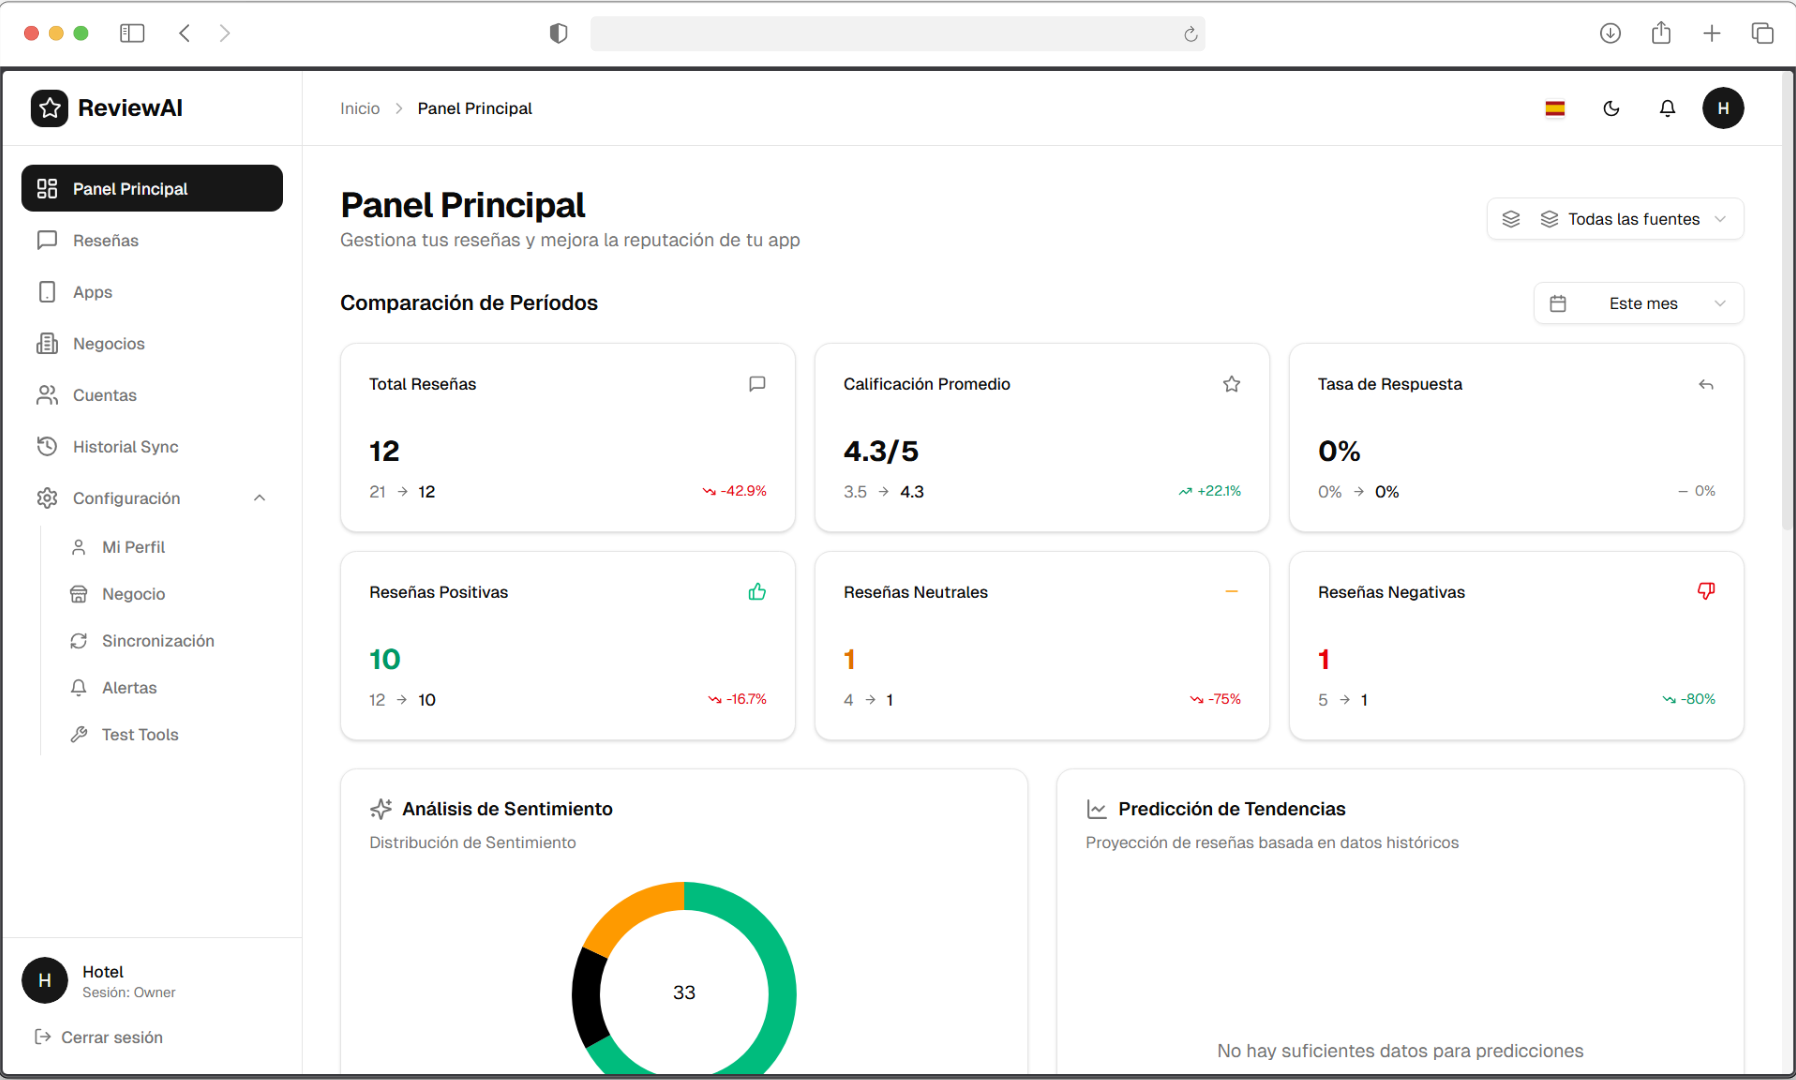Viewport: 1796px width, 1080px height.
Task: Click the reply arrow in Tasa de Respuesta
Action: click(x=1705, y=384)
